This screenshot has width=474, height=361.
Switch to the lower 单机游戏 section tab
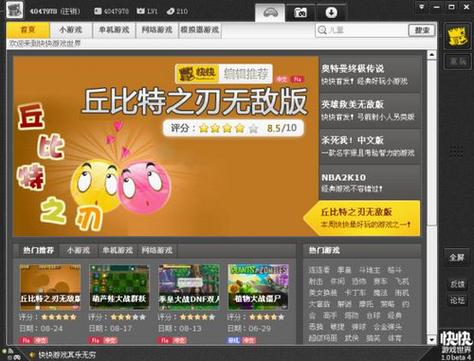[117, 250]
